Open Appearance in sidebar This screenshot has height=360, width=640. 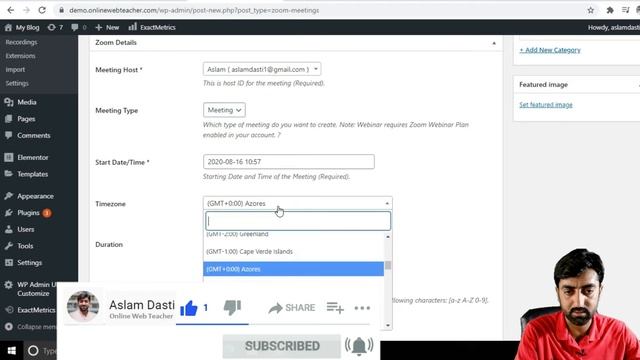(35, 196)
